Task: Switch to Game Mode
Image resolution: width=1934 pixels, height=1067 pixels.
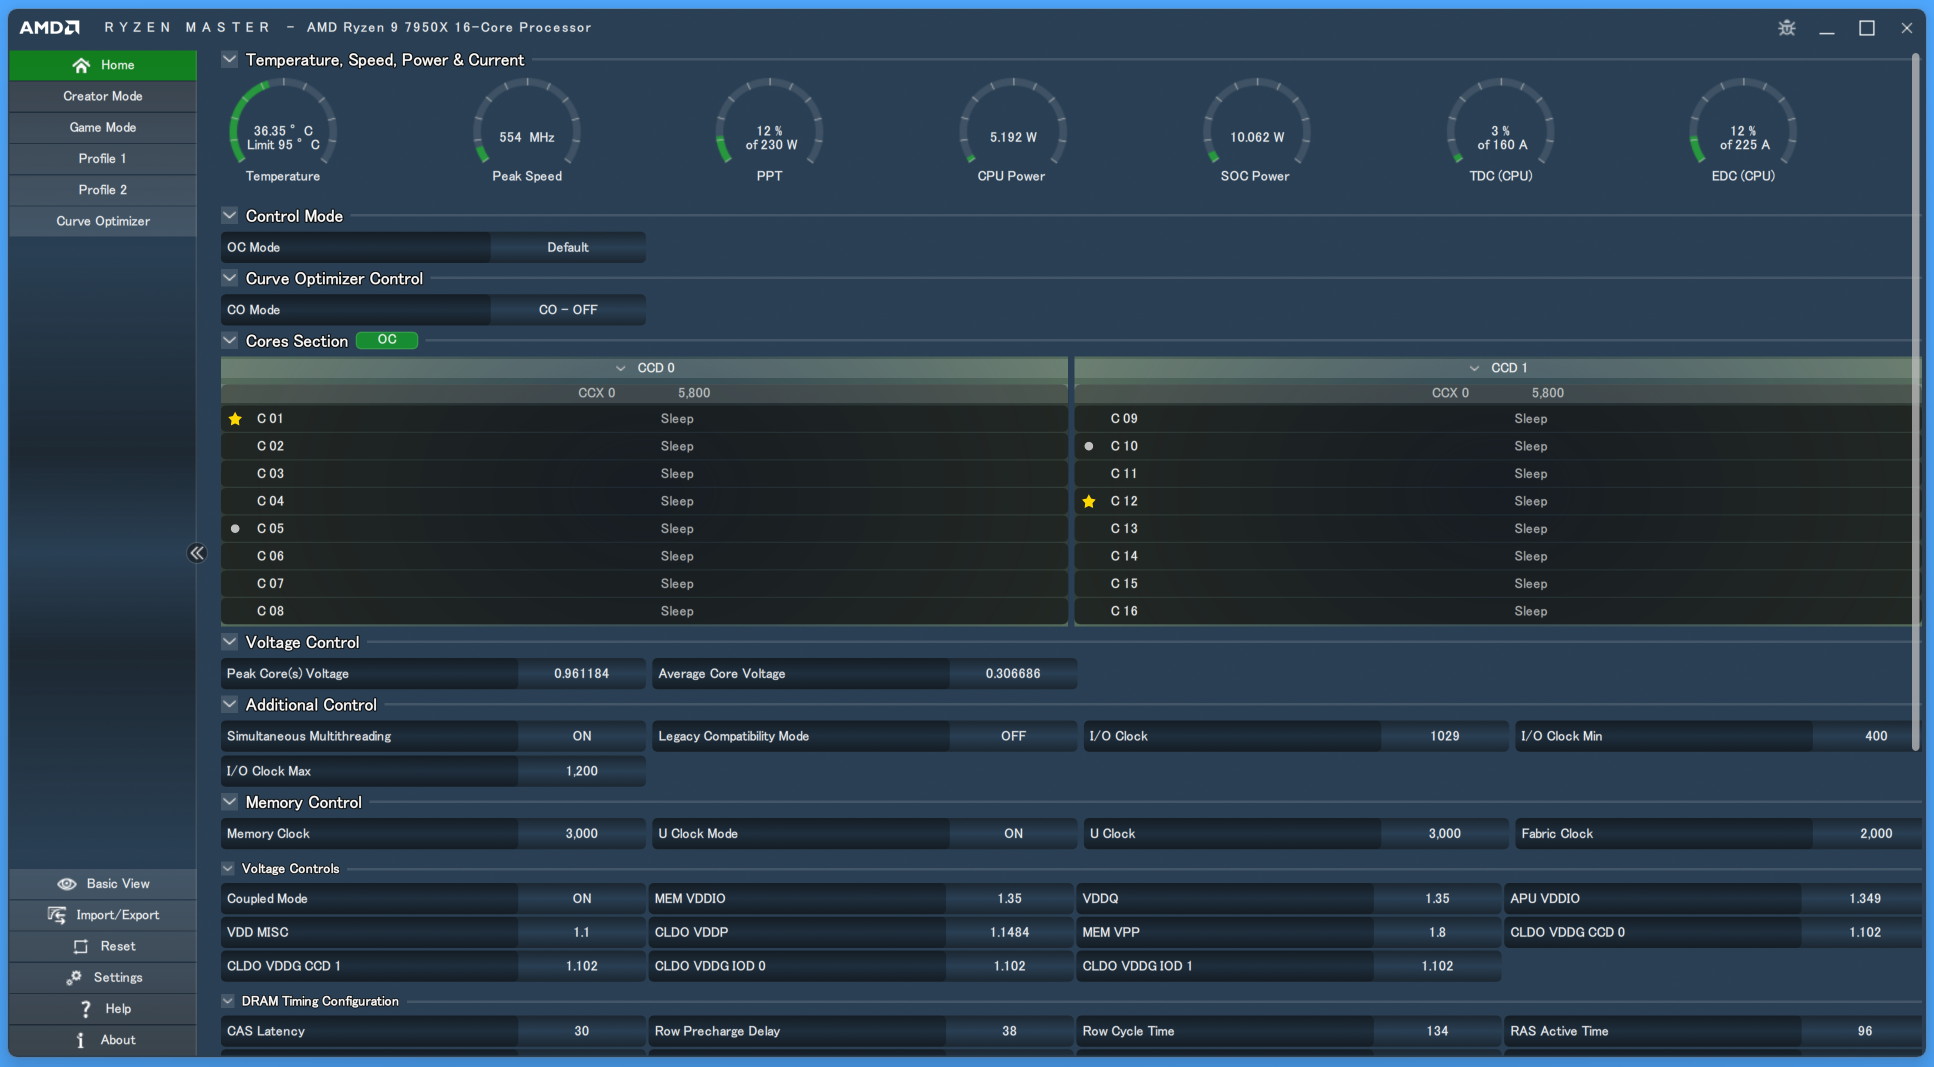Action: [103, 127]
